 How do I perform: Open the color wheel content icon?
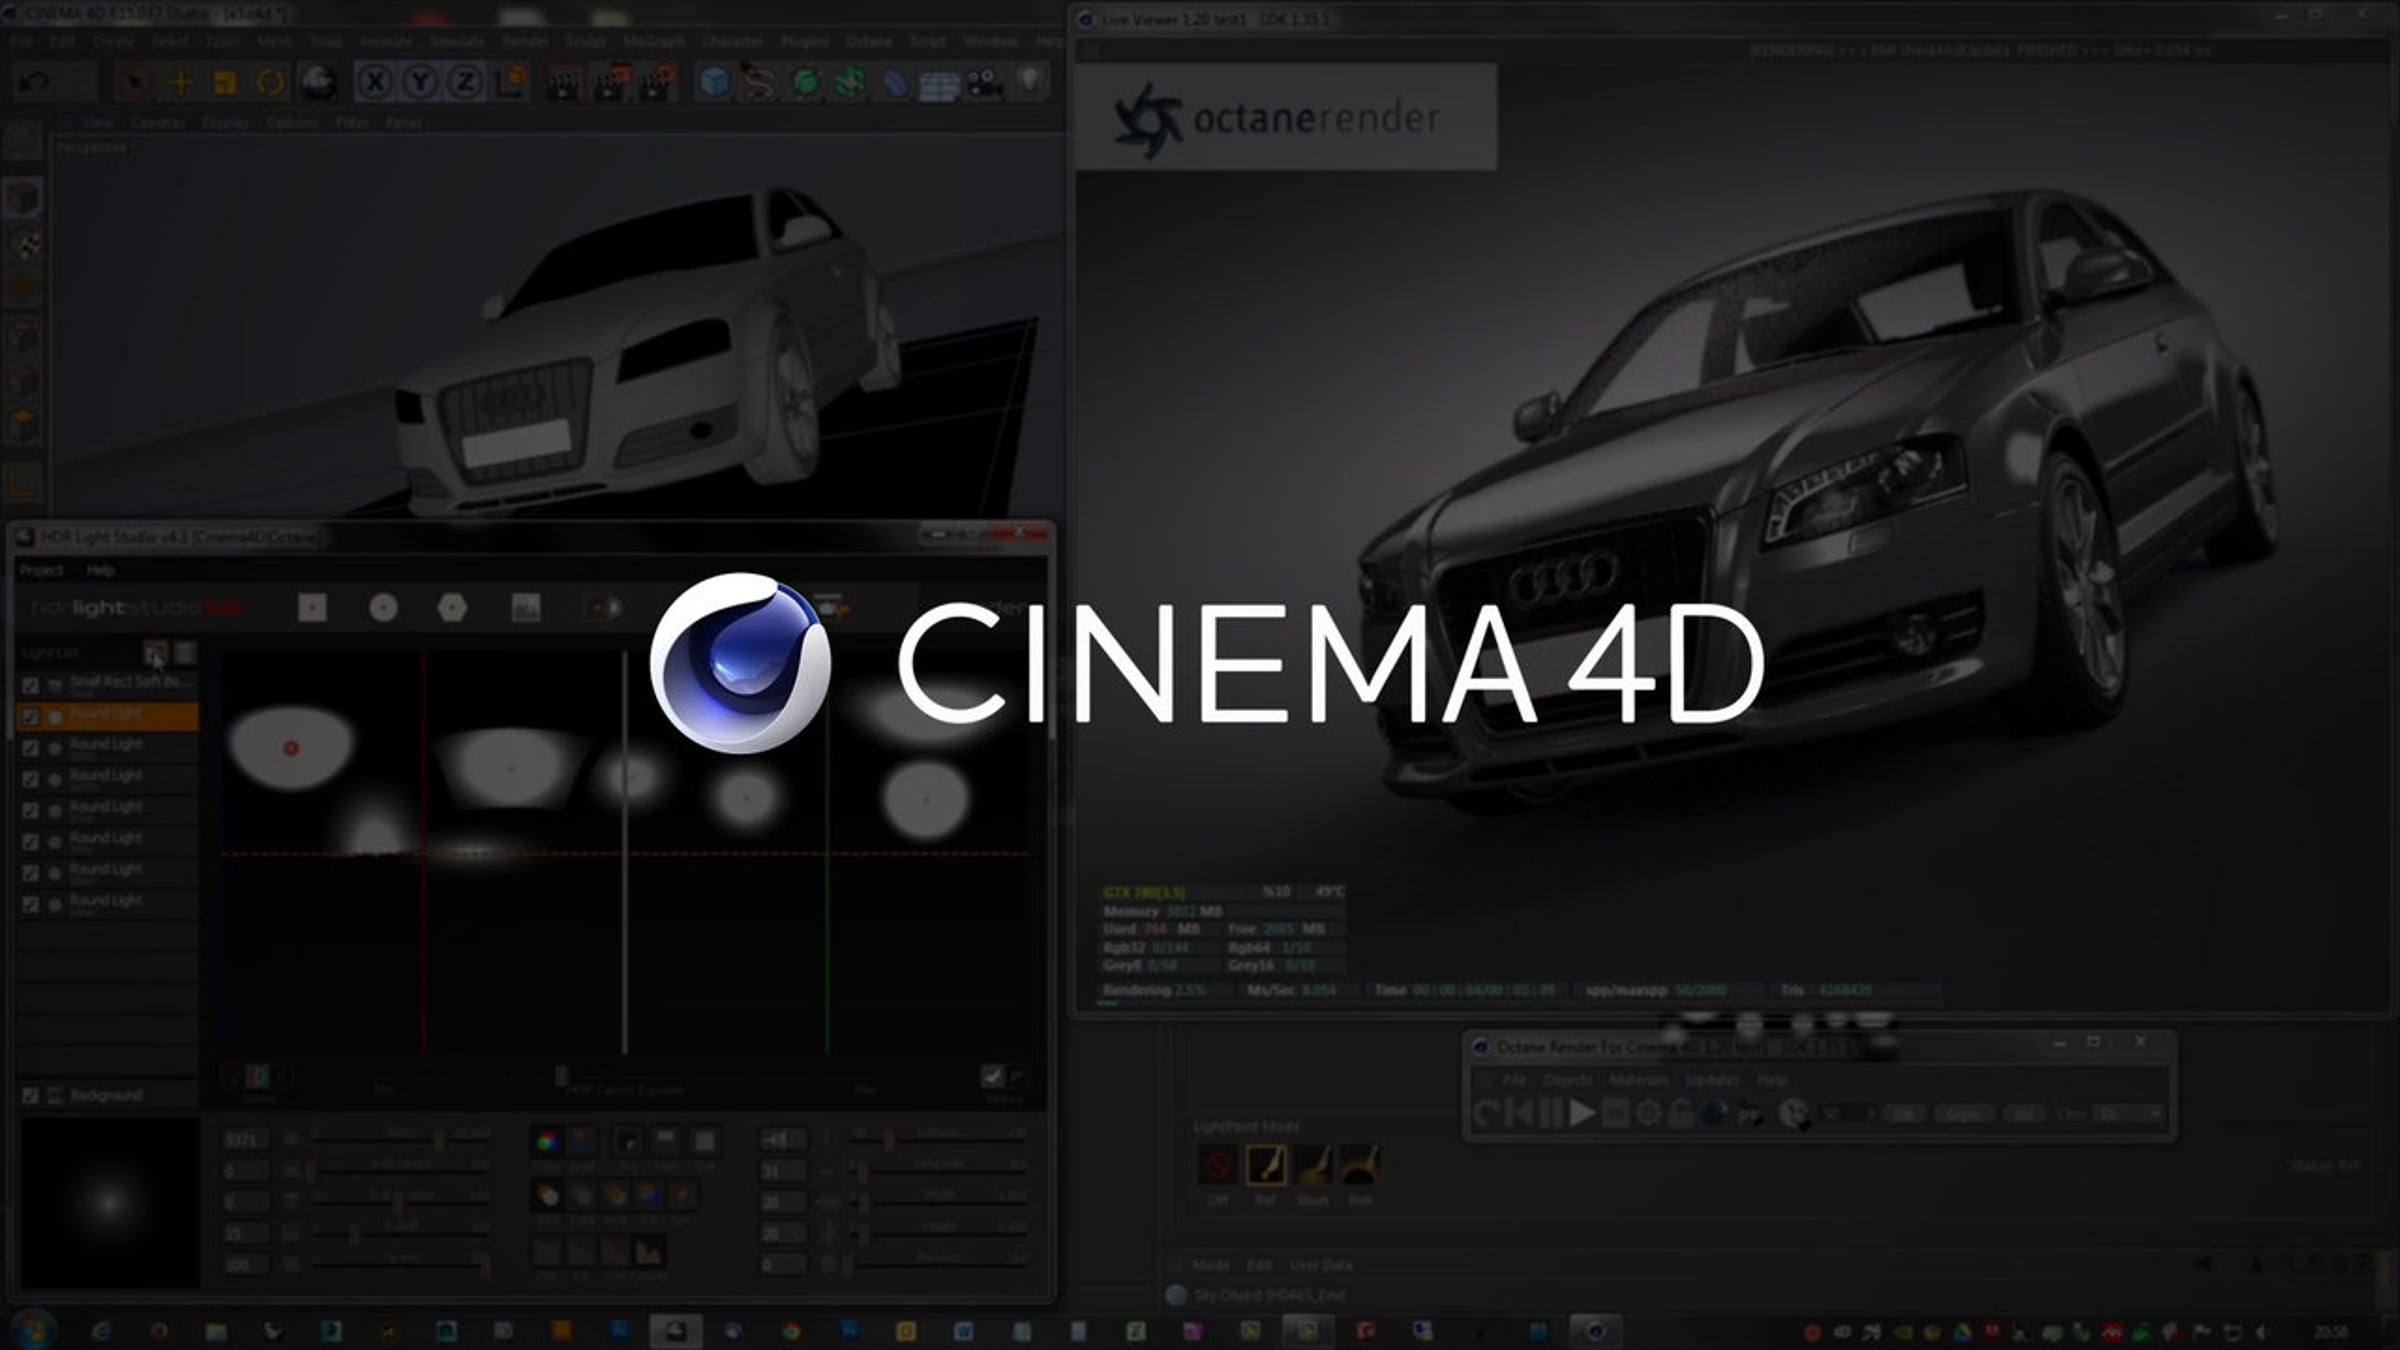(547, 1141)
